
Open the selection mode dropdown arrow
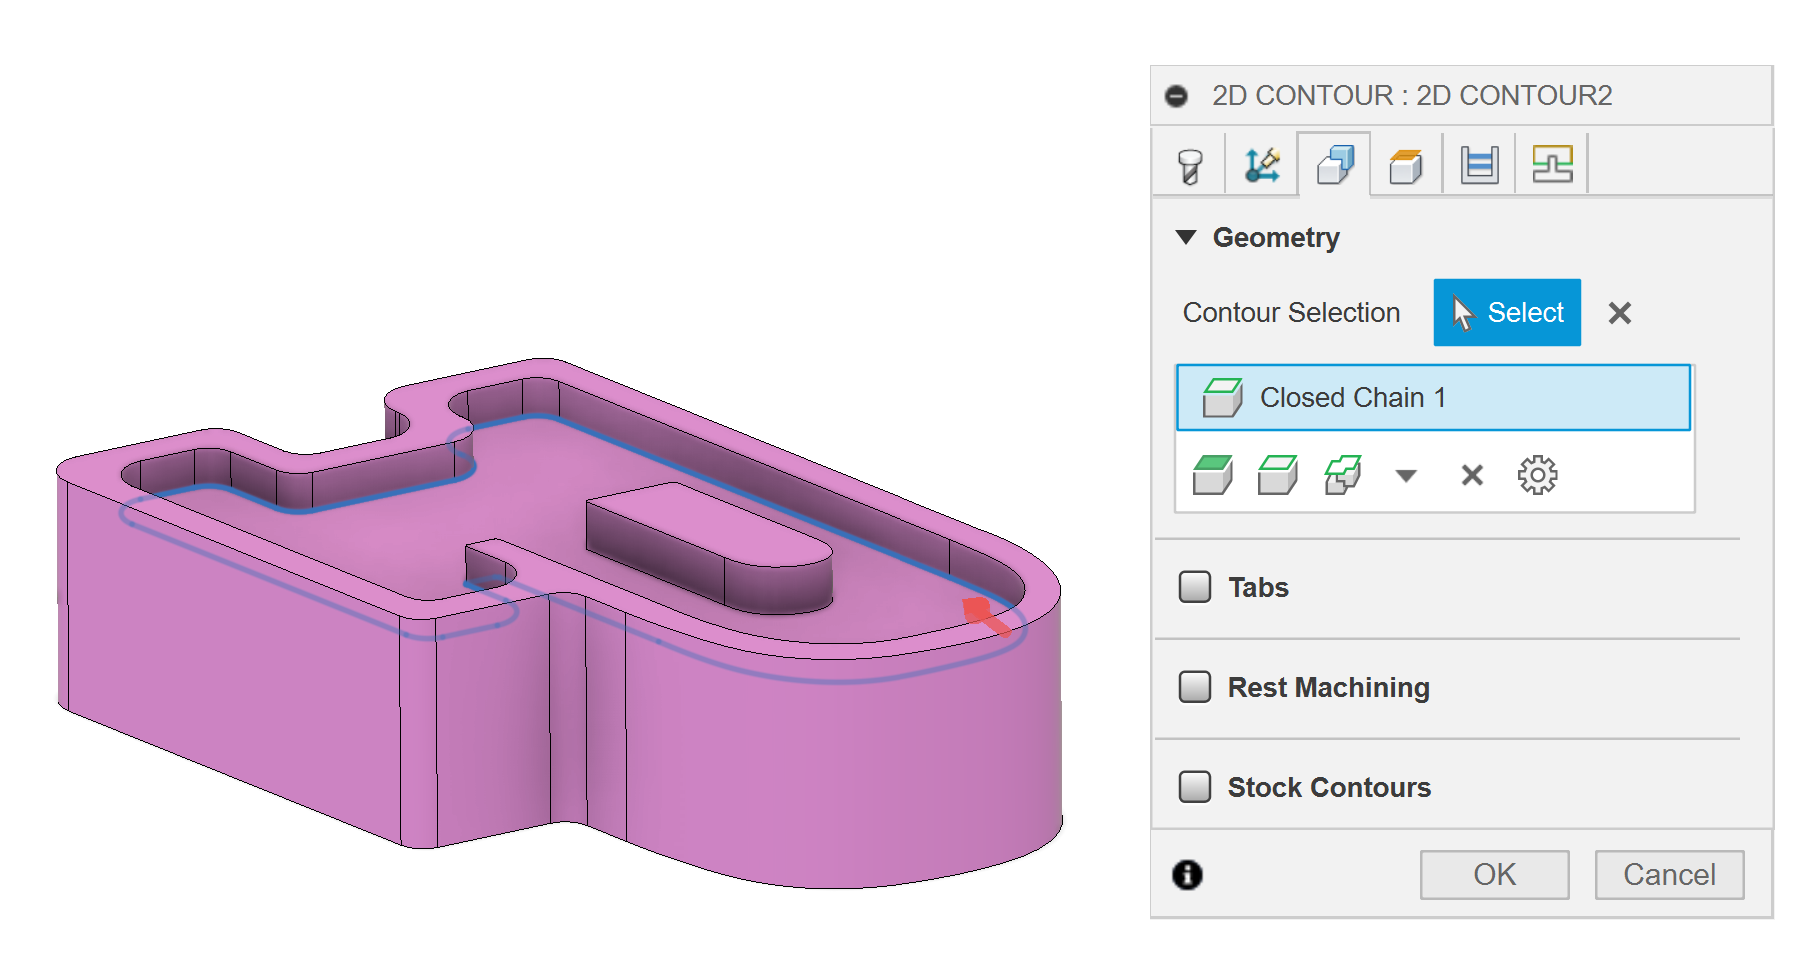coord(1406,476)
